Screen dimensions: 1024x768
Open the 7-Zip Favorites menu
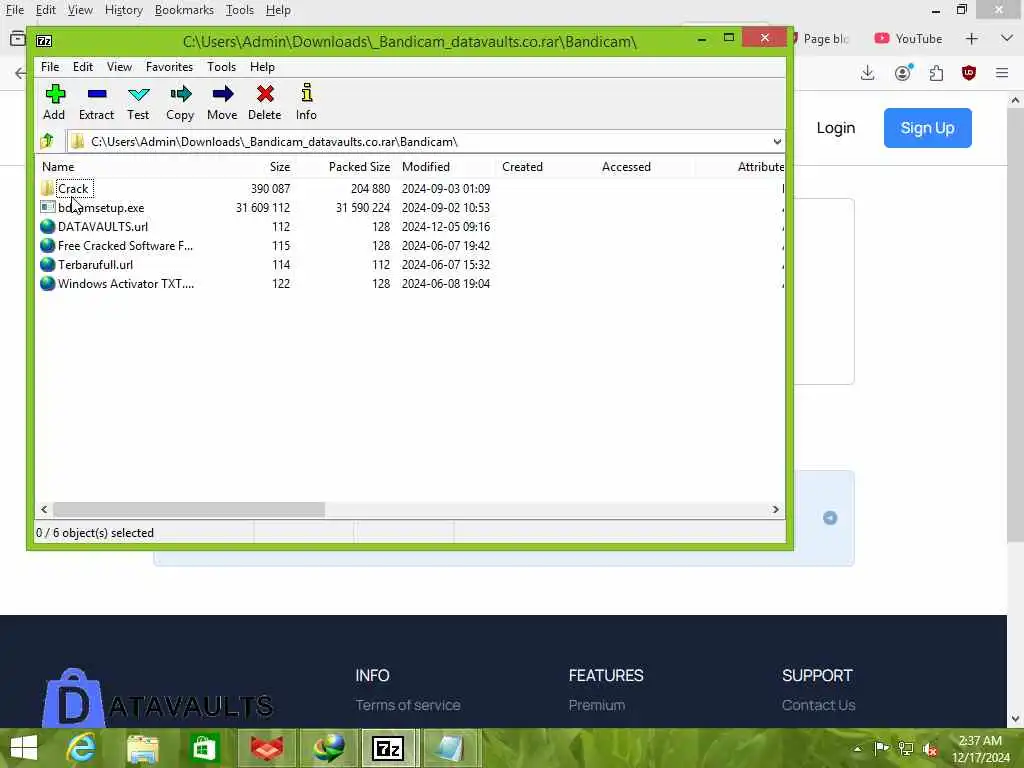point(169,67)
